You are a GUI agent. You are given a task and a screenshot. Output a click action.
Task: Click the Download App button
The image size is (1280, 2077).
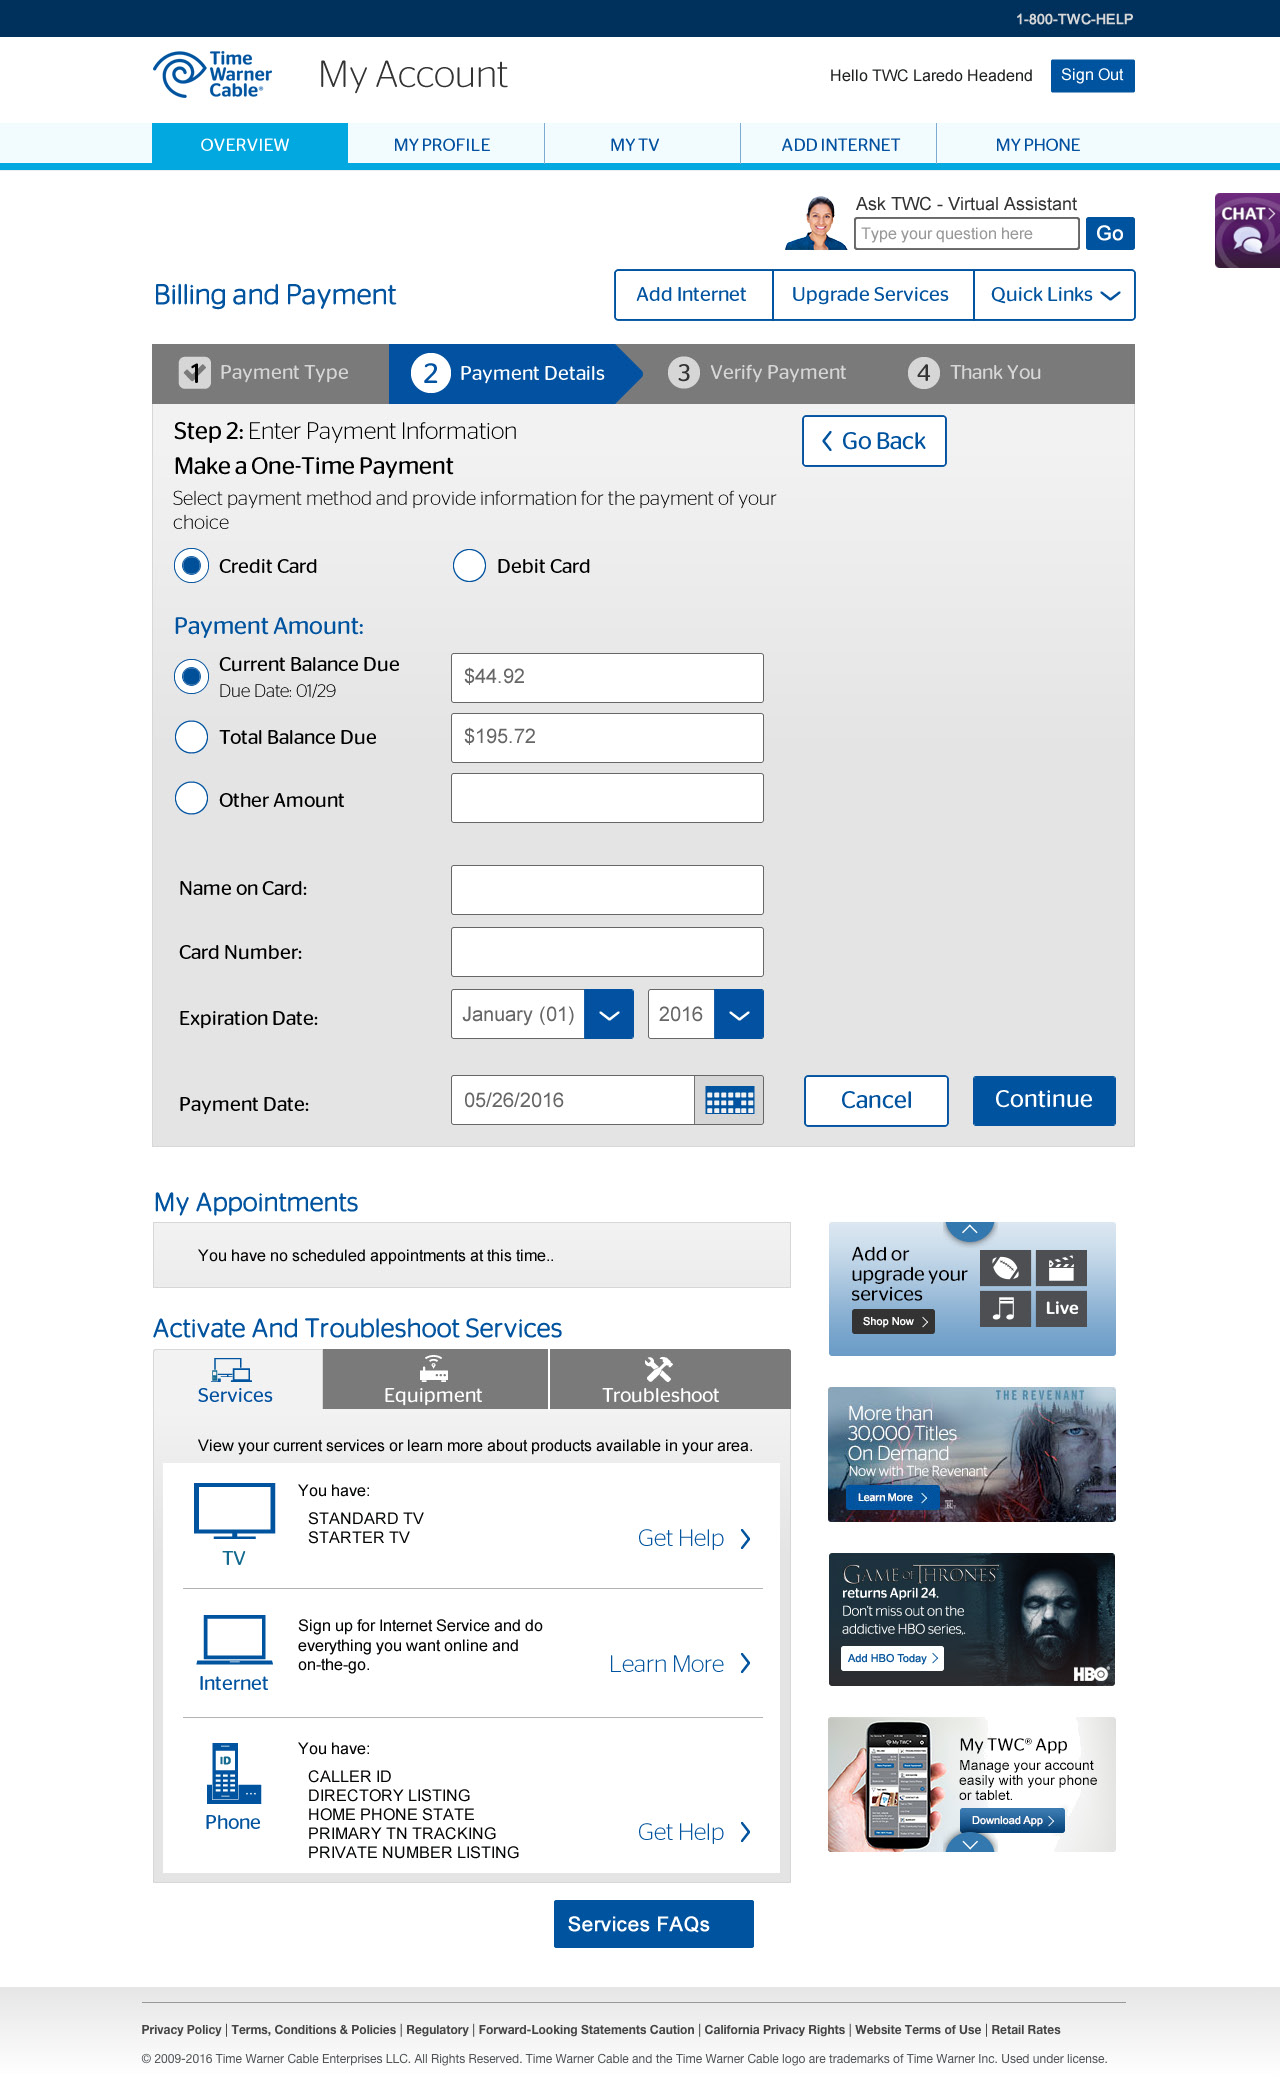click(x=1012, y=1821)
